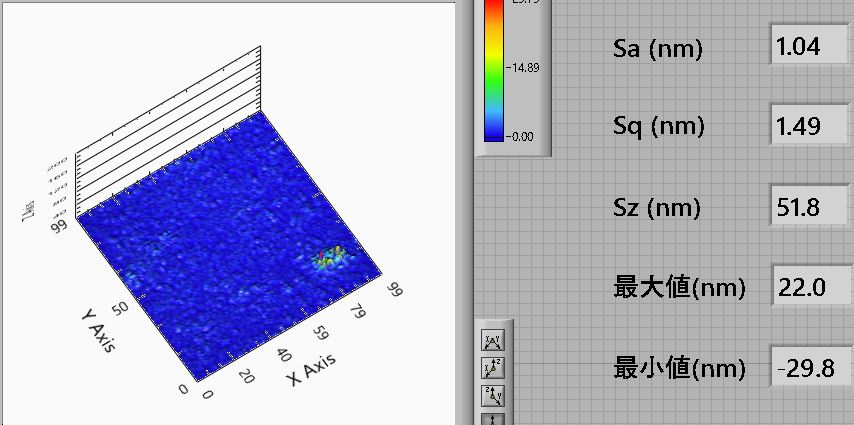
Task: Click the 0.00 color scale marker
Action: click(524, 135)
